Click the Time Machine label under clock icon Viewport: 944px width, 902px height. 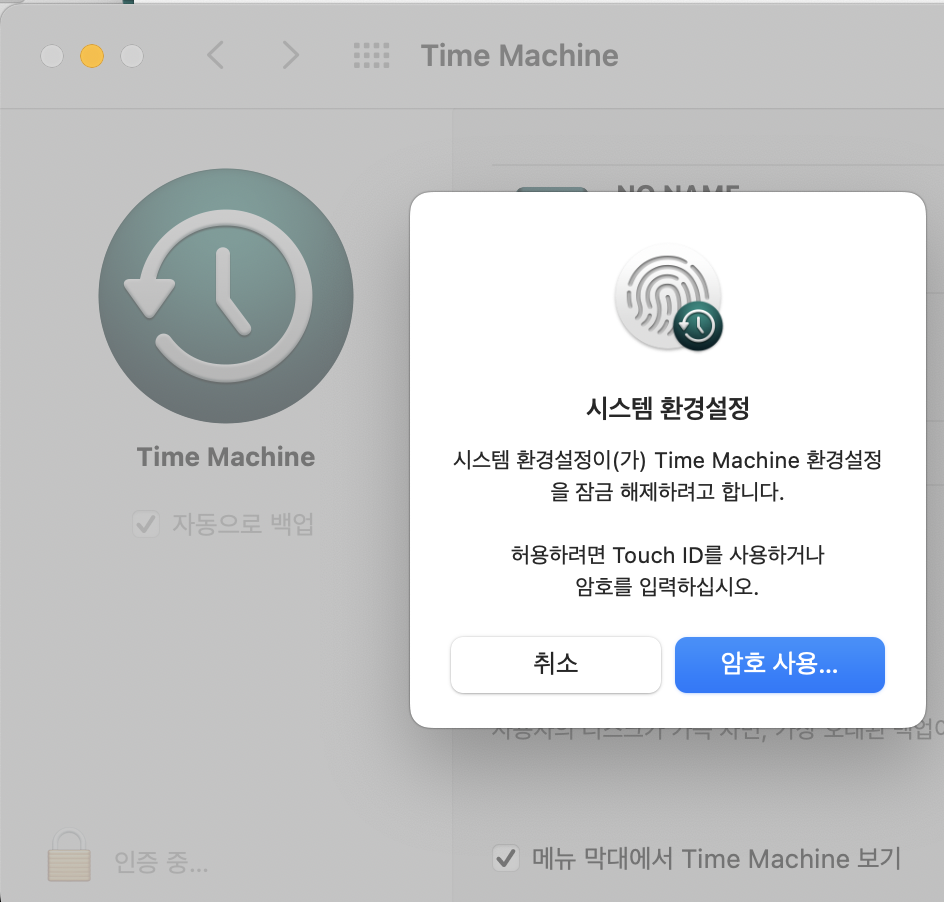point(226,457)
